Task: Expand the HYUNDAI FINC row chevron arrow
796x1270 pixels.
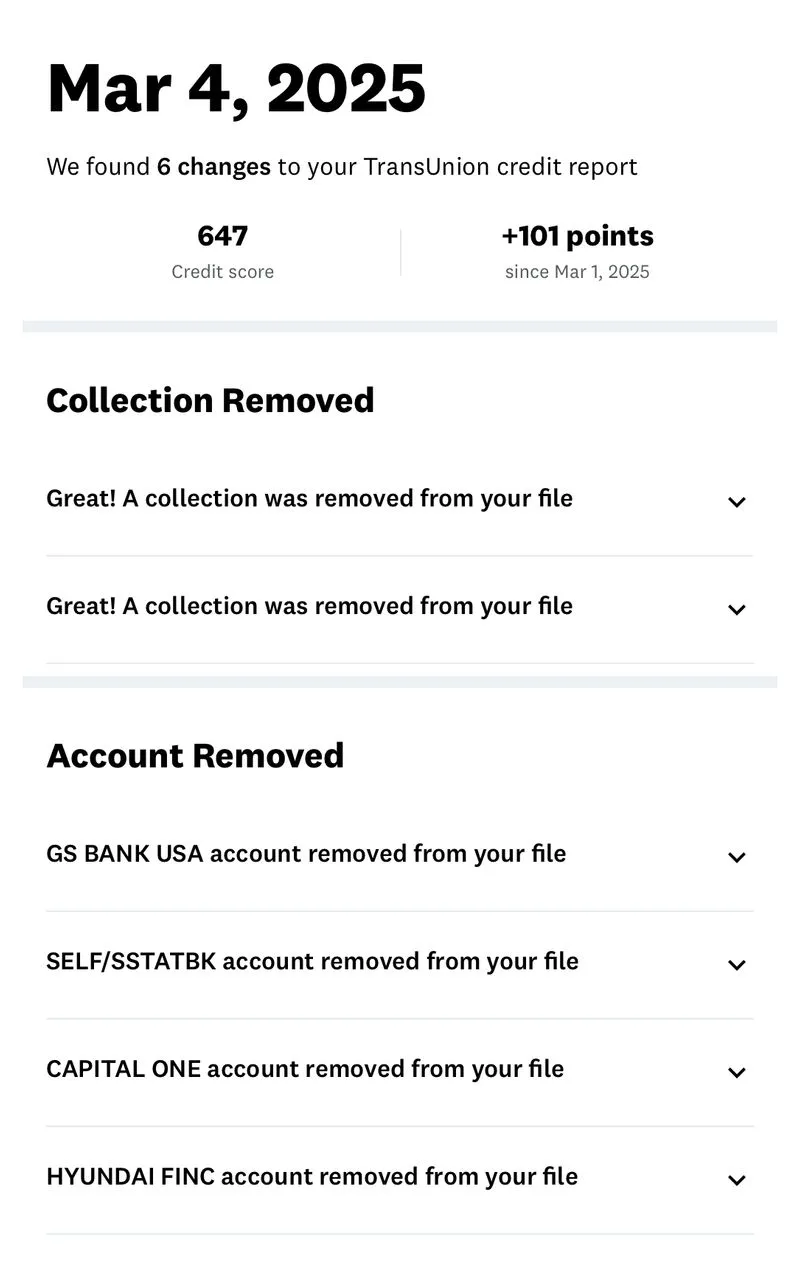Action: 737,1180
